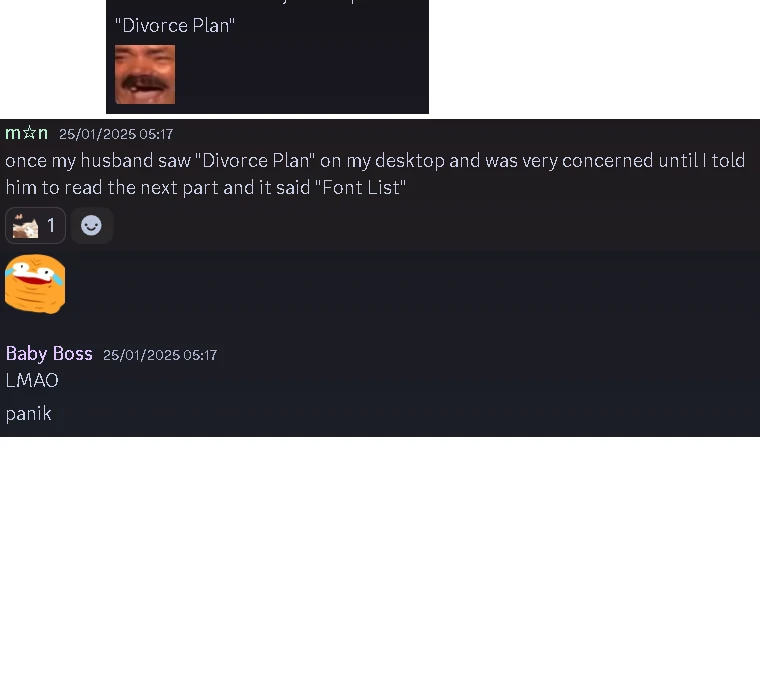This screenshot has width=760, height=677.
Task: Click the cat emoji reaction
Action: (x=25, y=226)
